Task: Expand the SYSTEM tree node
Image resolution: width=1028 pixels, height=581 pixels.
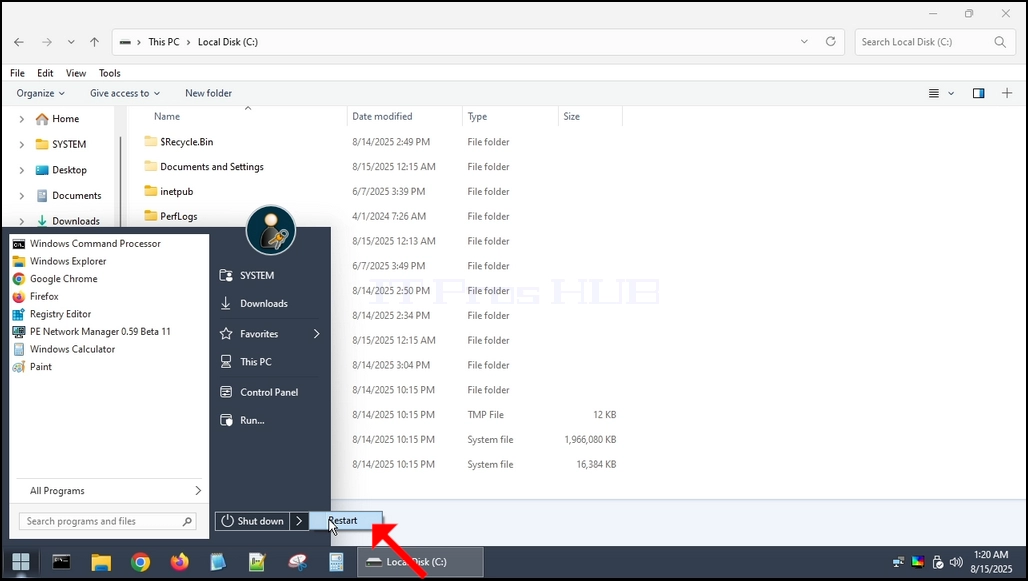Action: (22, 144)
